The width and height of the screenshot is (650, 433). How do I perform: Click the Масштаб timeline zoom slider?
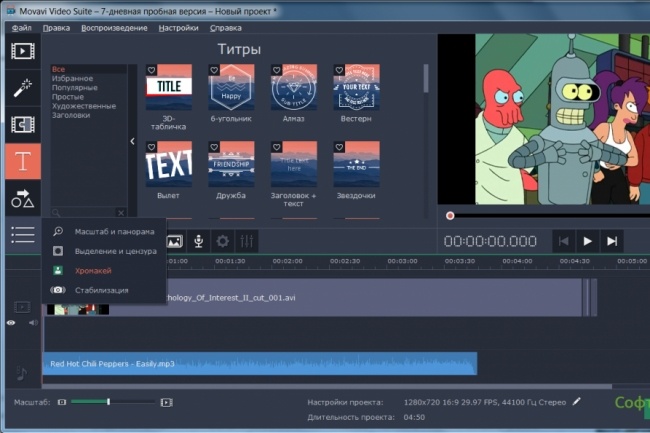click(113, 402)
